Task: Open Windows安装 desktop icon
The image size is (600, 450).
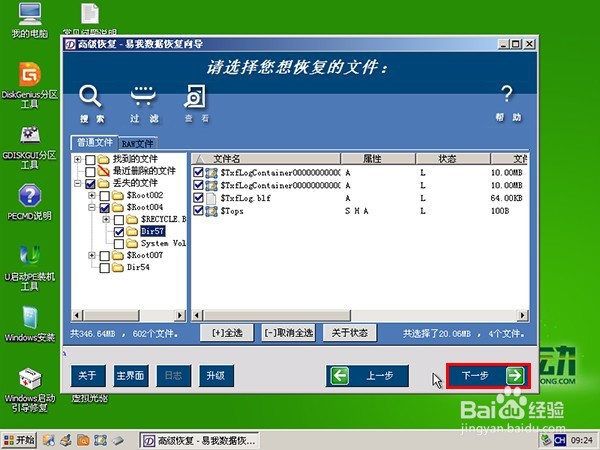Action: pos(30,318)
